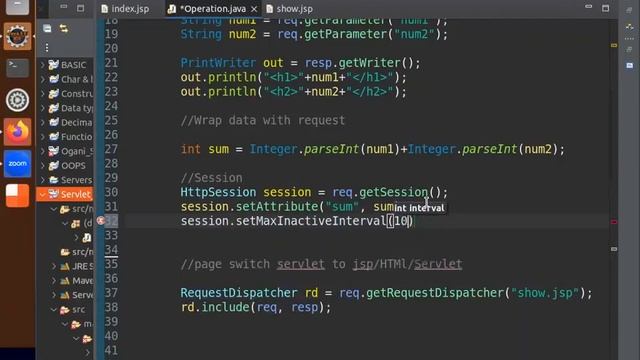Open the Terminal icon in the dock

[18, 68]
